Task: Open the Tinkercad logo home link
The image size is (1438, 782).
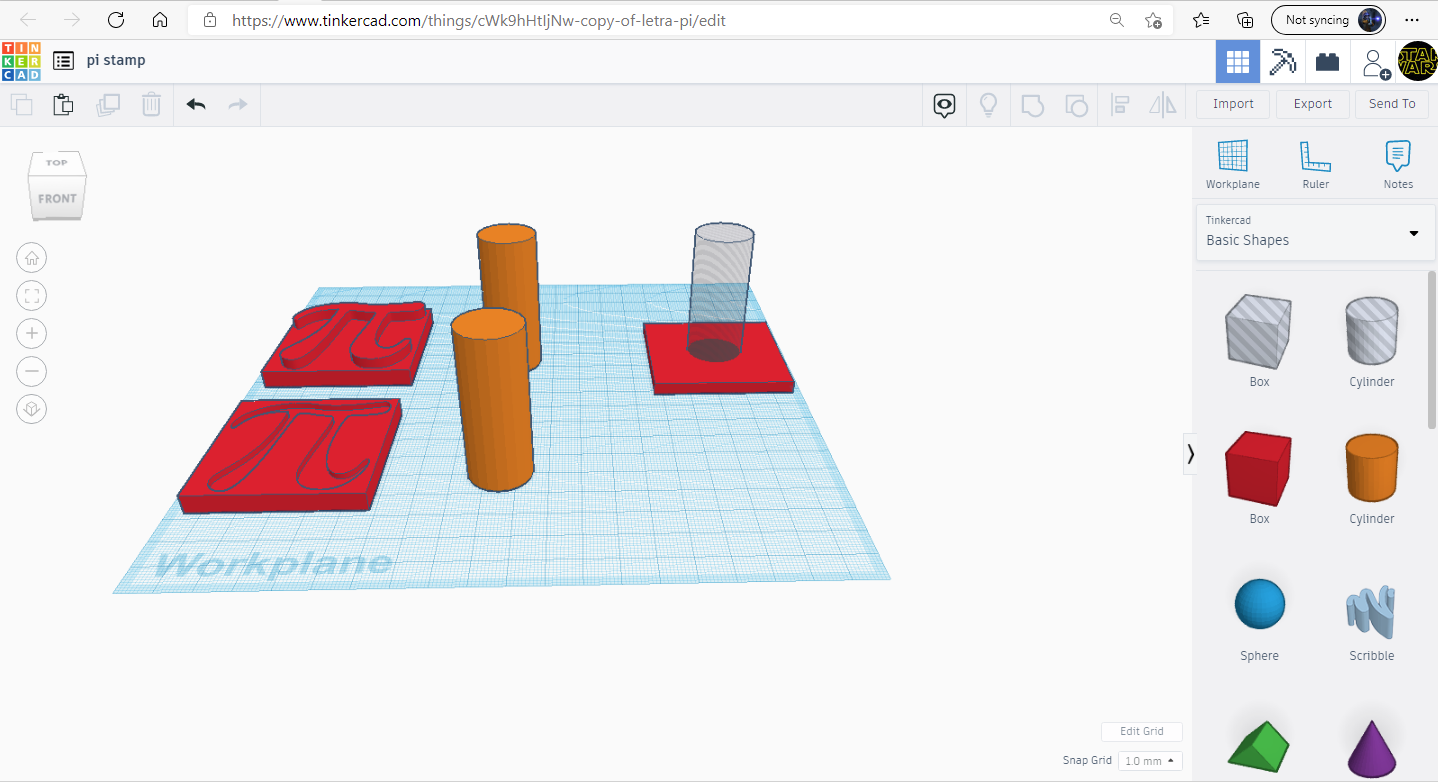Action: [x=21, y=61]
